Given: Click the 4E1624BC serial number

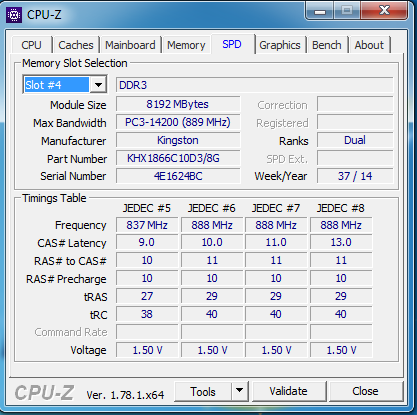Looking at the screenshot, I should (x=178, y=176).
